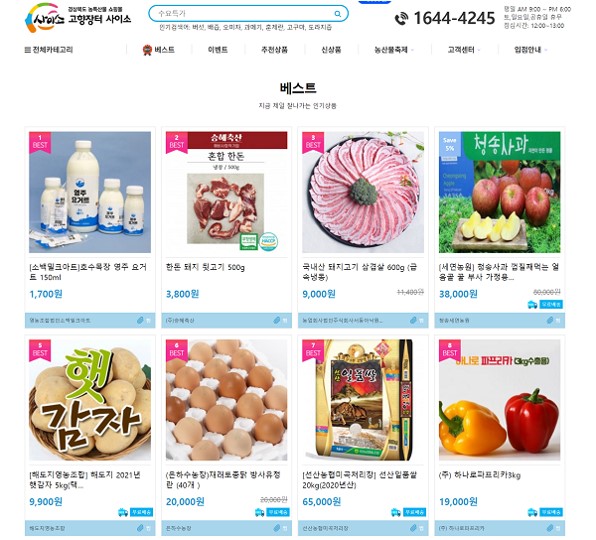Click the phone icon beside 1644-4245
The width and height of the screenshot is (596, 540).
click(x=401, y=18)
